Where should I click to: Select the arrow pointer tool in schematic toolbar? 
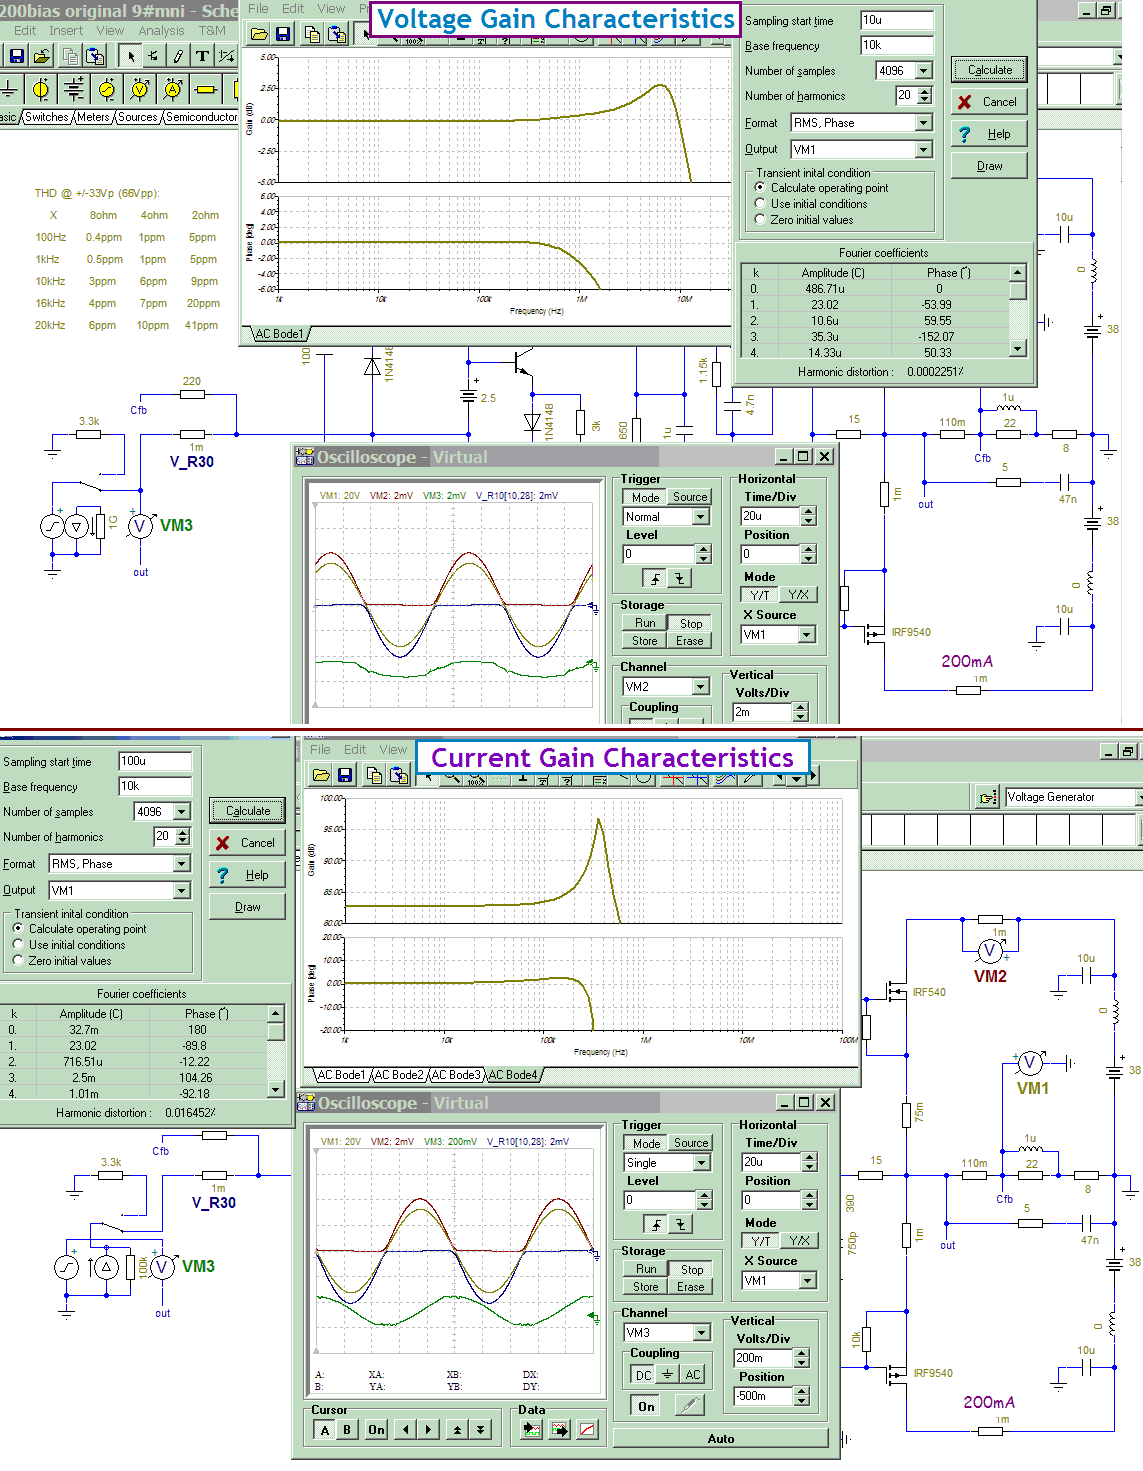pyautogui.click(x=130, y=56)
